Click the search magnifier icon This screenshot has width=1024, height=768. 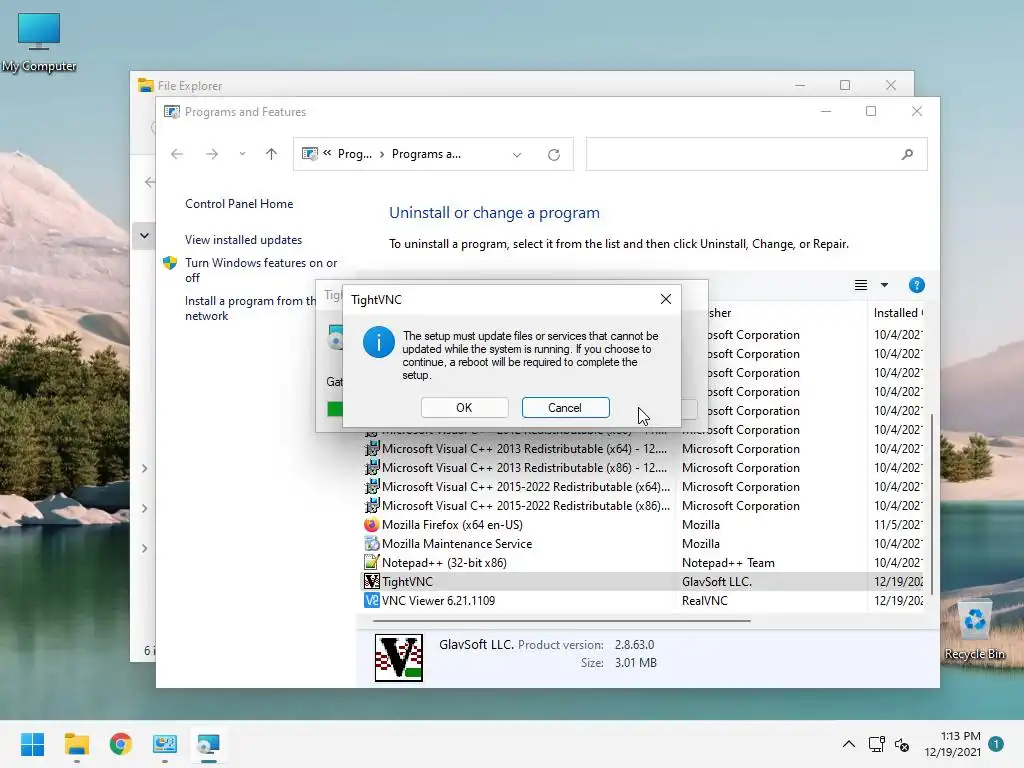point(907,154)
